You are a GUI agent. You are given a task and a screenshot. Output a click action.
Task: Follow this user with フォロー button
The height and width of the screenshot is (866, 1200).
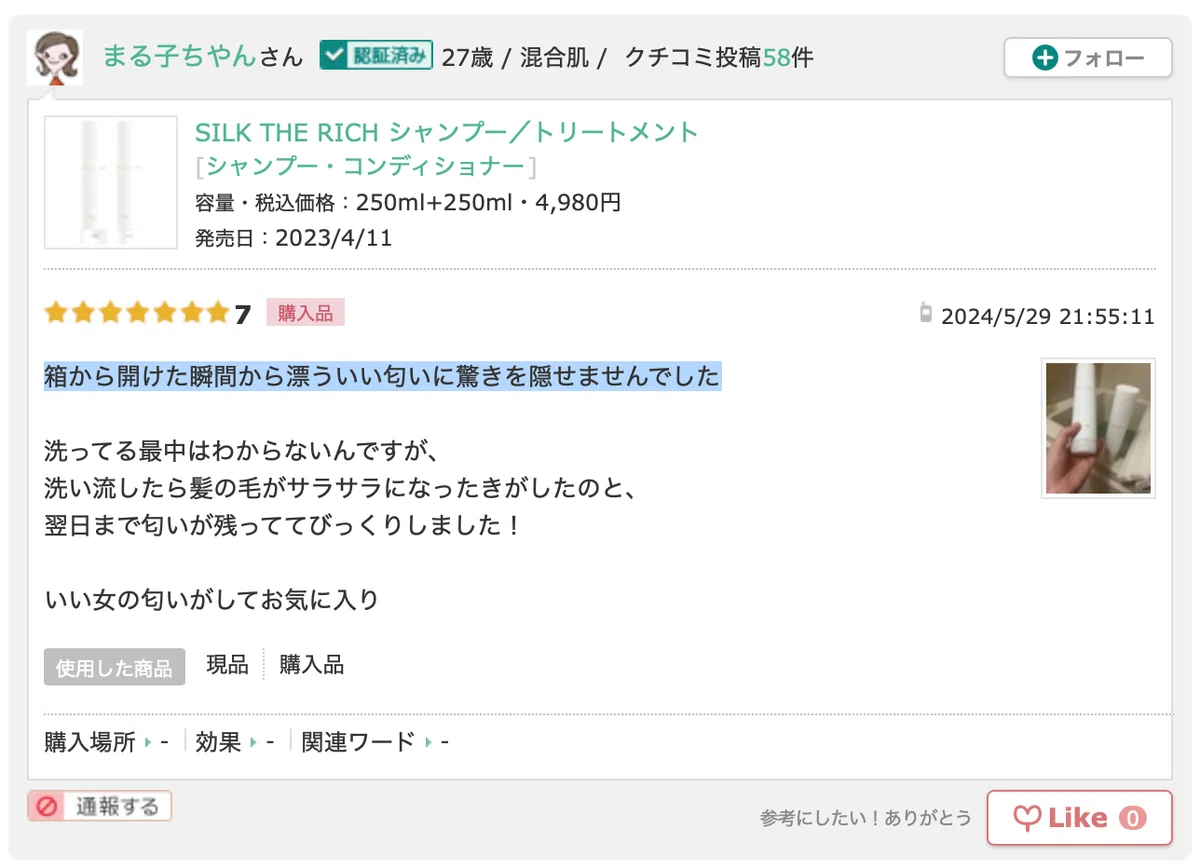(x=1088, y=58)
